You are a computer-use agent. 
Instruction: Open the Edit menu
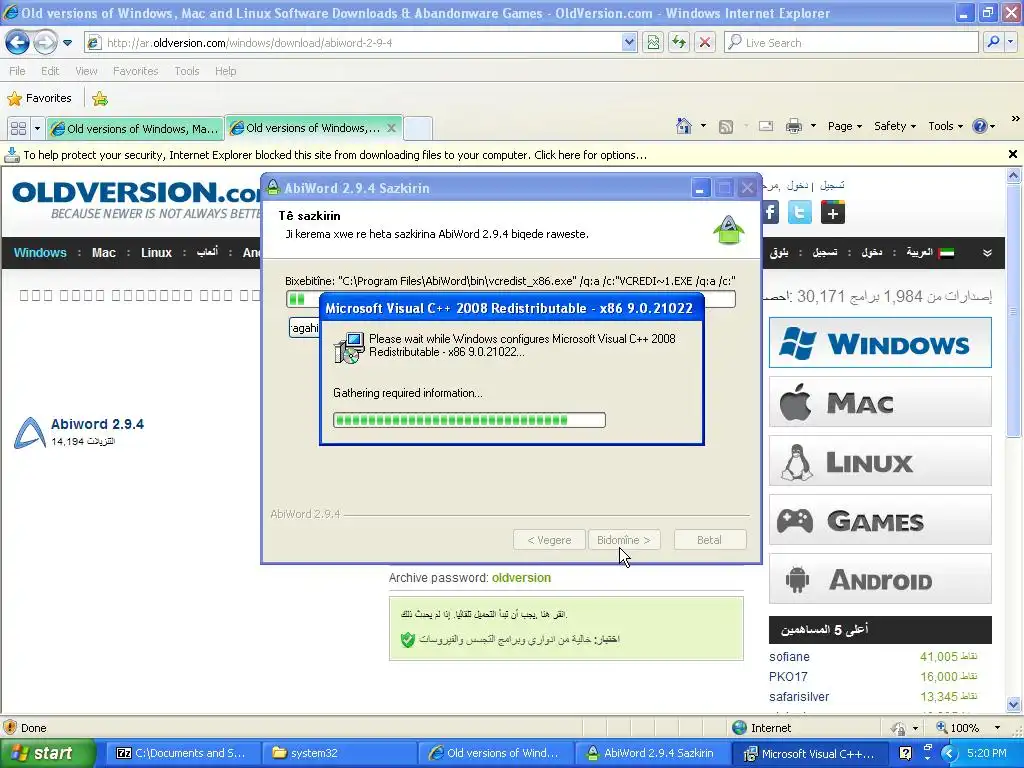[x=50, y=71]
